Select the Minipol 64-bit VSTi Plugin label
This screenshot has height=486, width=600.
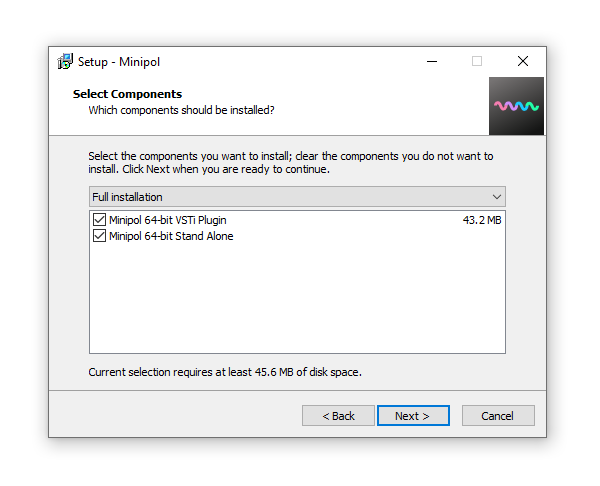coord(174,220)
